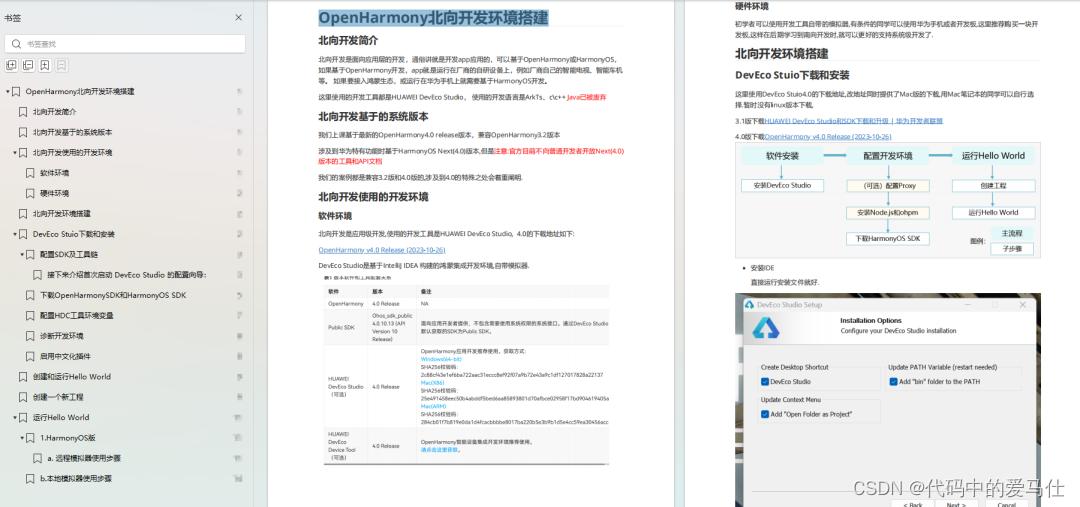1080x507 pixels.
Task: Click bookmark icon beside b.本地模拟器使用步骤
Action: pos(30,478)
